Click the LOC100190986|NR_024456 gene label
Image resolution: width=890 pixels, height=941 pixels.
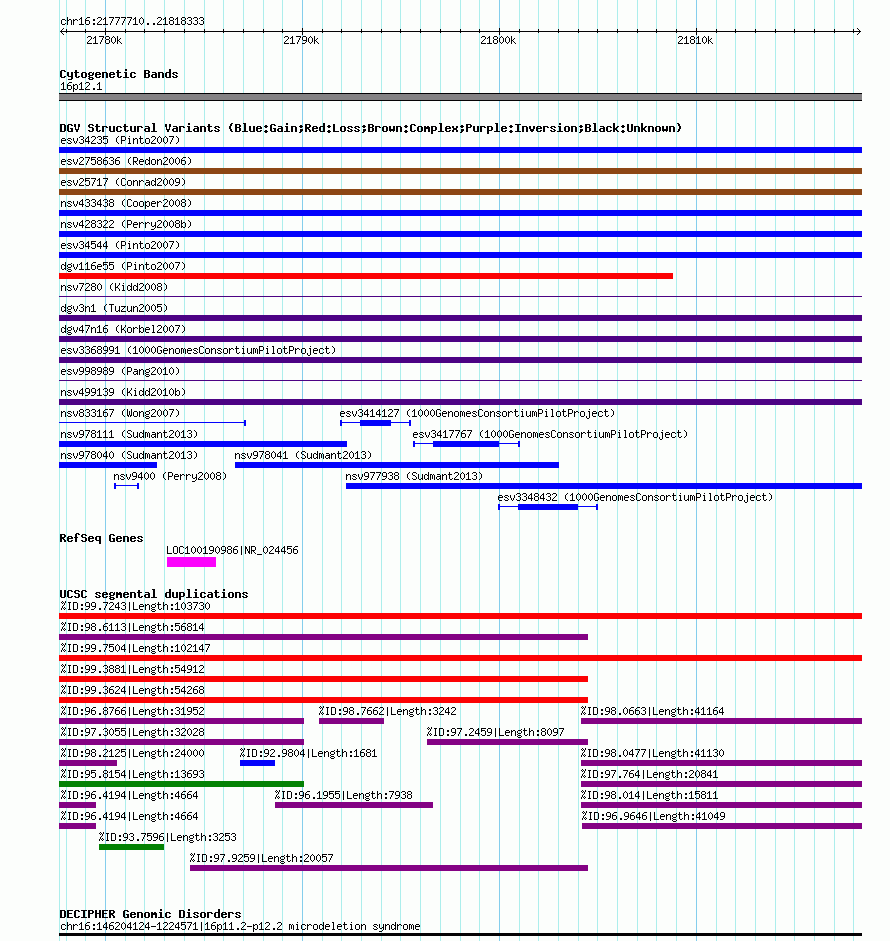point(232,550)
